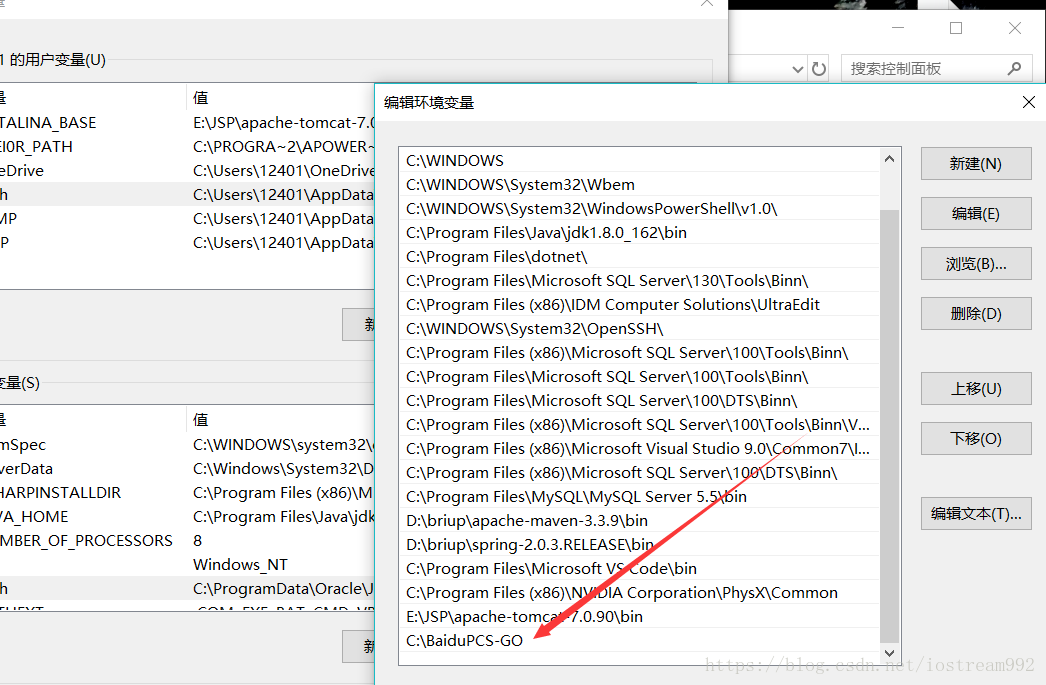This screenshot has width=1046, height=685.
Task: Select the C:\Program Files\dotnet\ entry
Action: [x=640, y=257]
